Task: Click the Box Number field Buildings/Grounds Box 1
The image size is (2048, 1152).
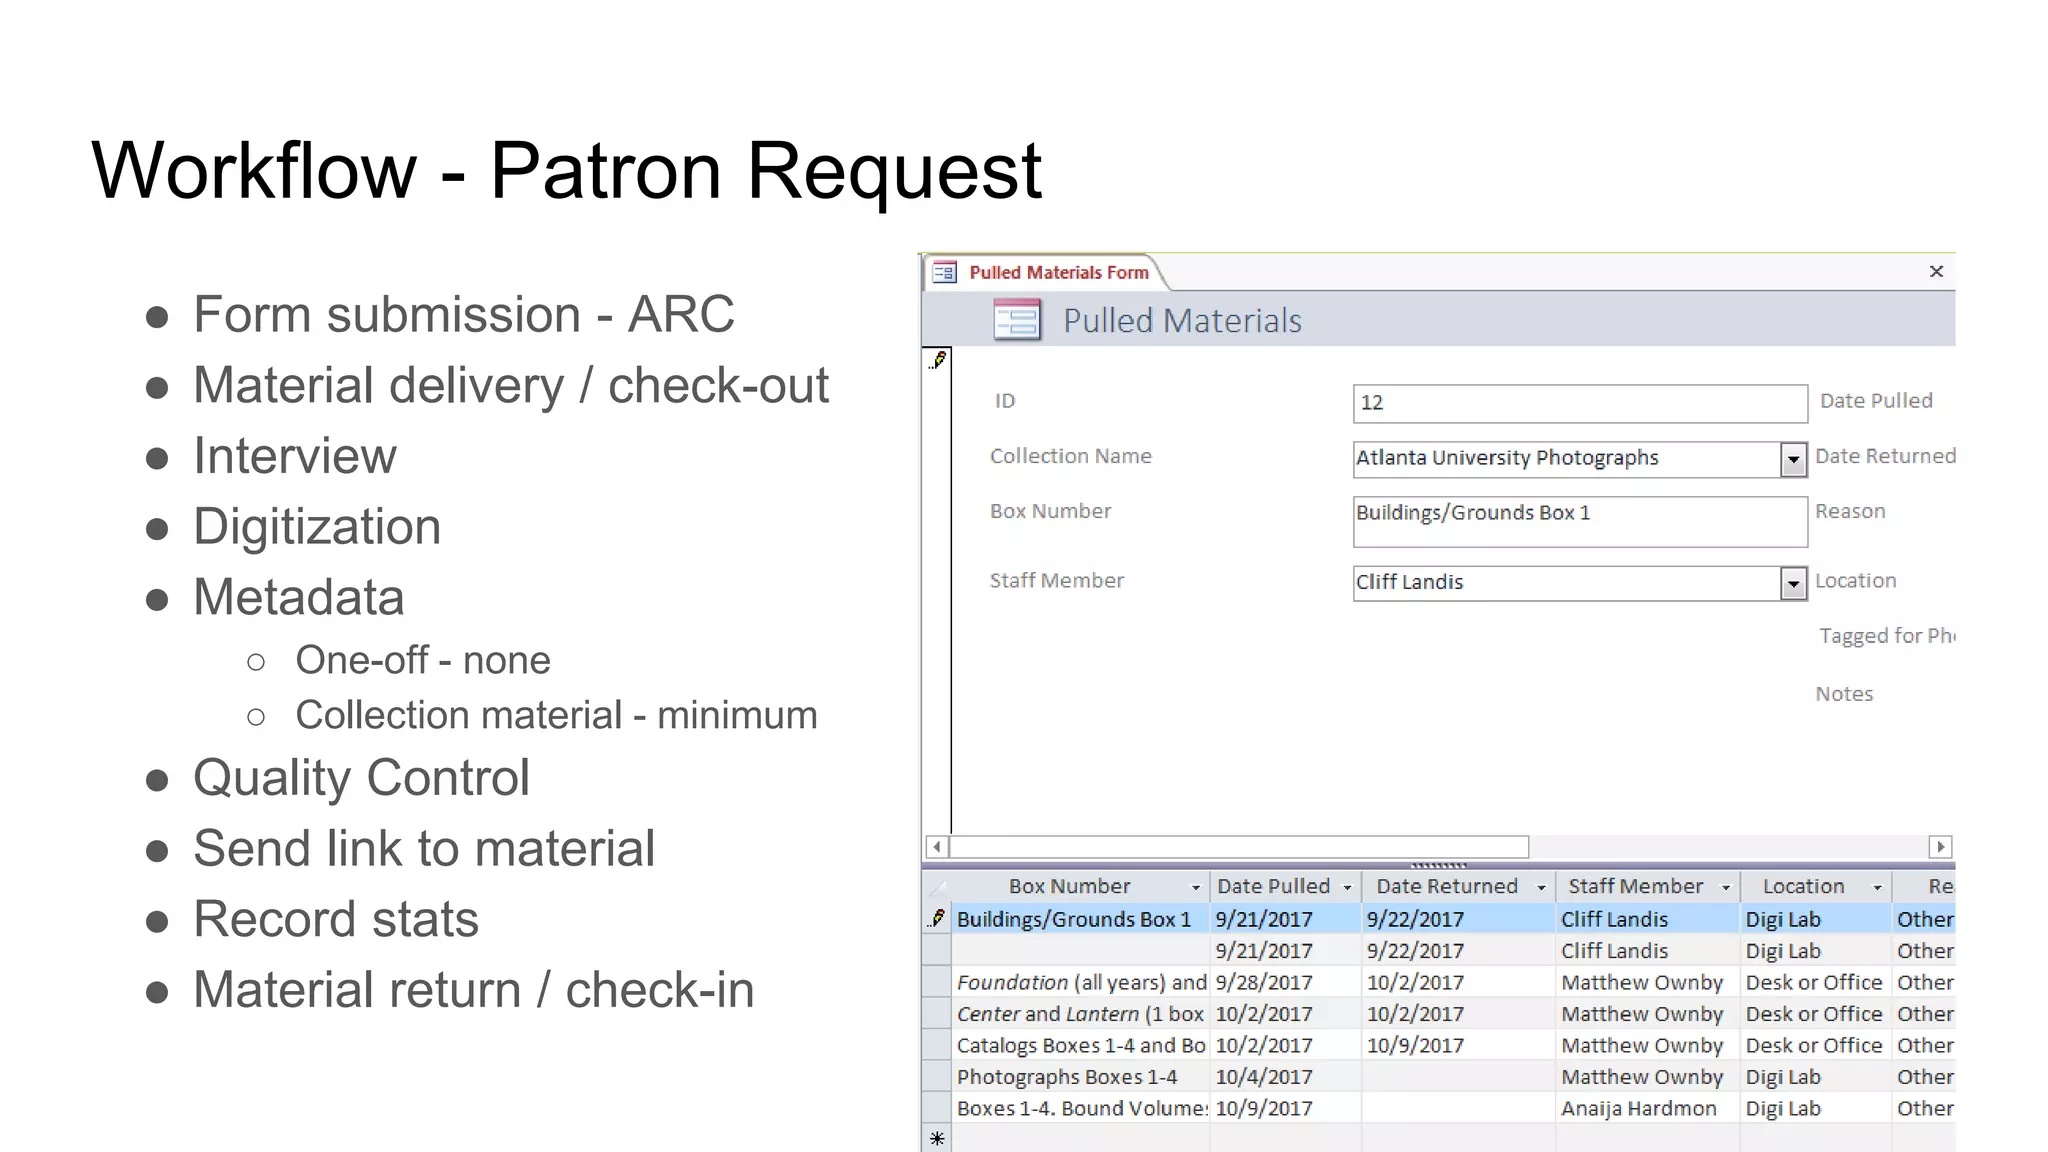Action: (x=1580, y=521)
